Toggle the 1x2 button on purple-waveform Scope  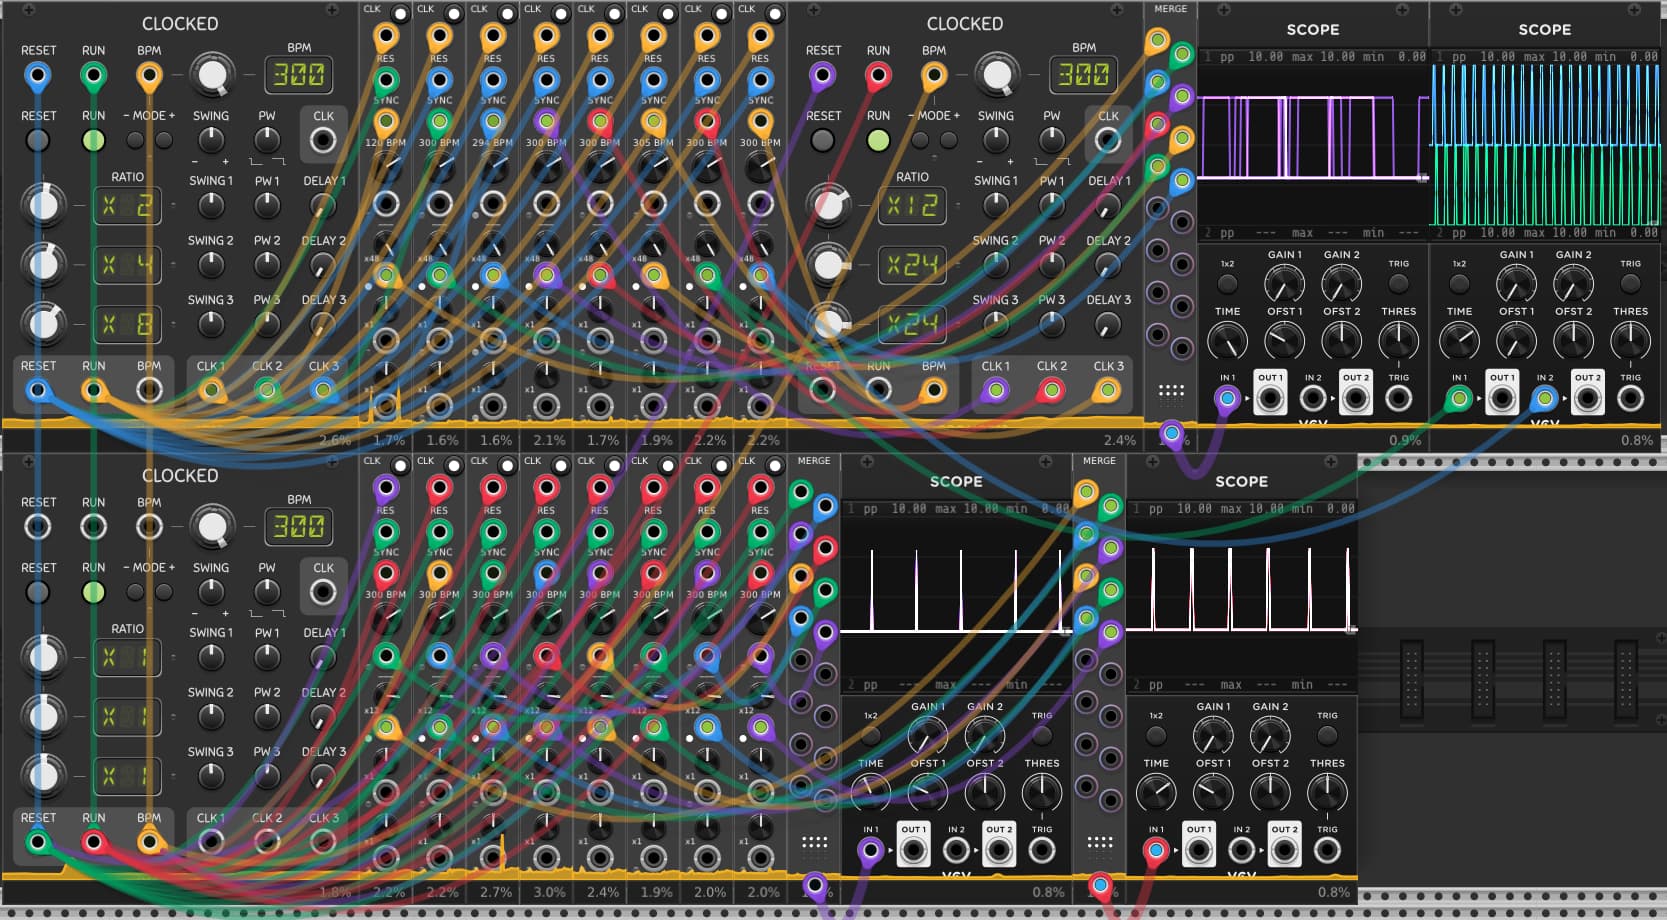pos(1227,284)
